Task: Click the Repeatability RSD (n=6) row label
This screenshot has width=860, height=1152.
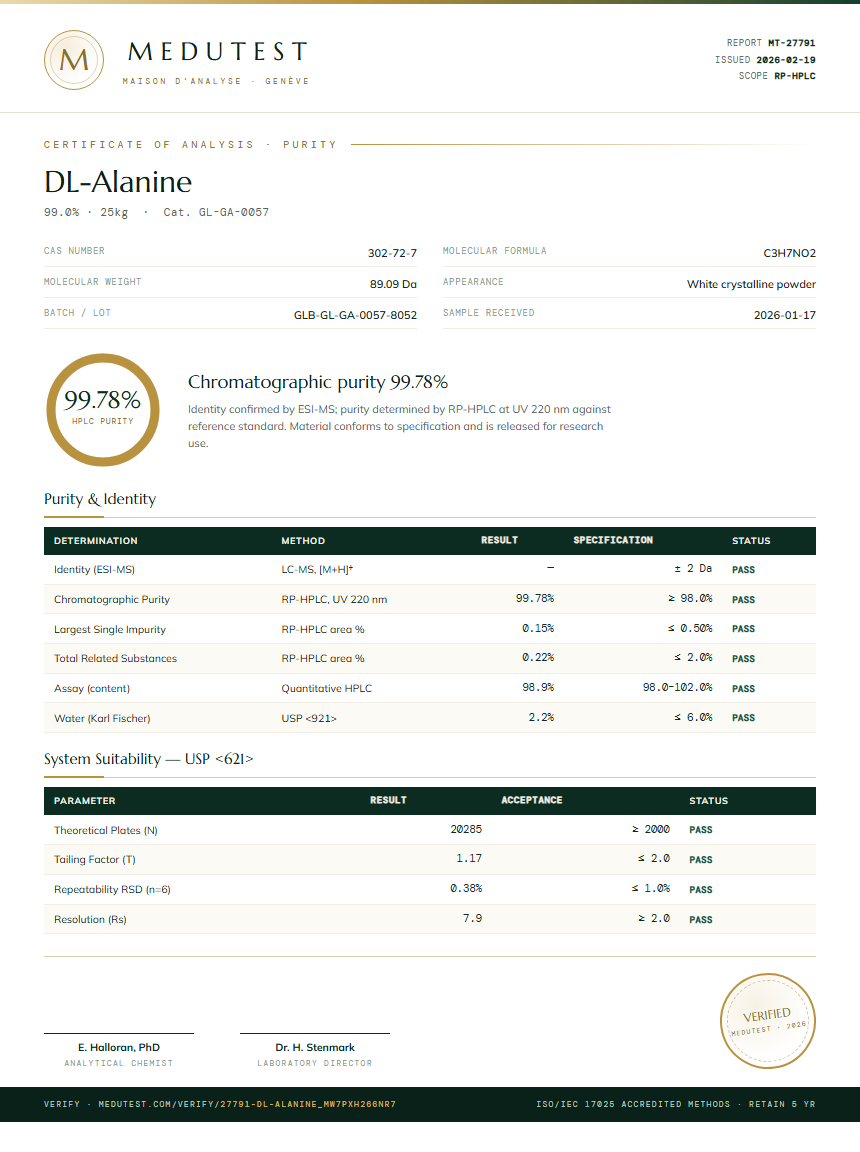Action: [x=112, y=890]
